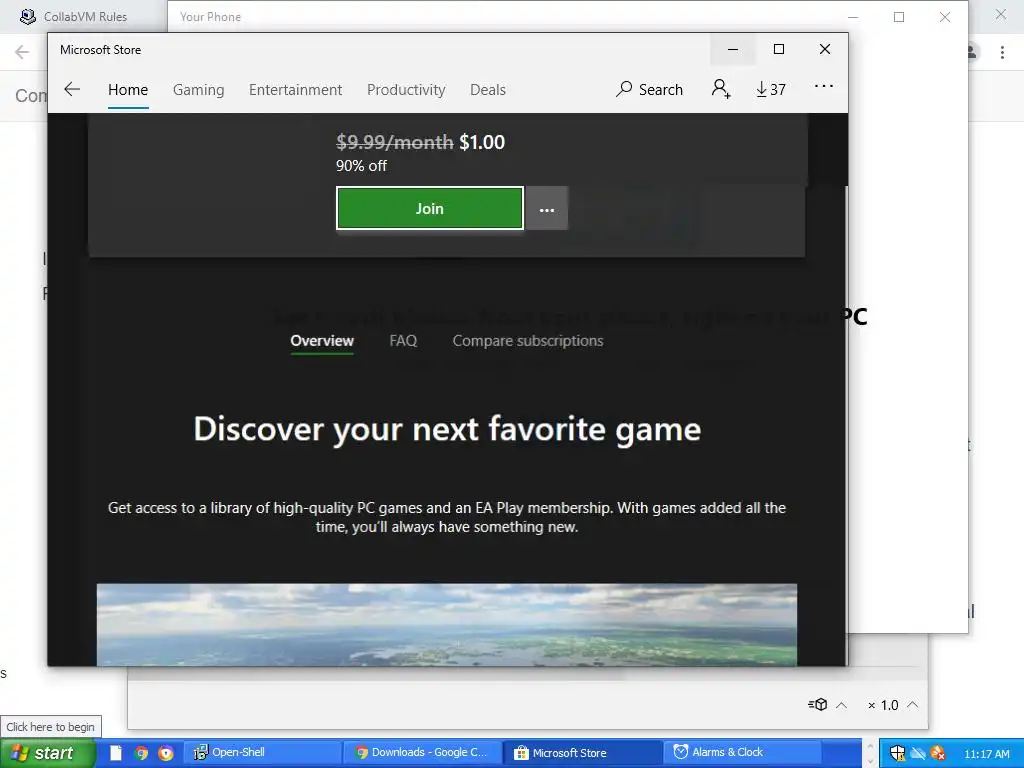Viewport: 1024px width, 768px height.
Task: Go to the Deals tab
Action: (x=488, y=89)
